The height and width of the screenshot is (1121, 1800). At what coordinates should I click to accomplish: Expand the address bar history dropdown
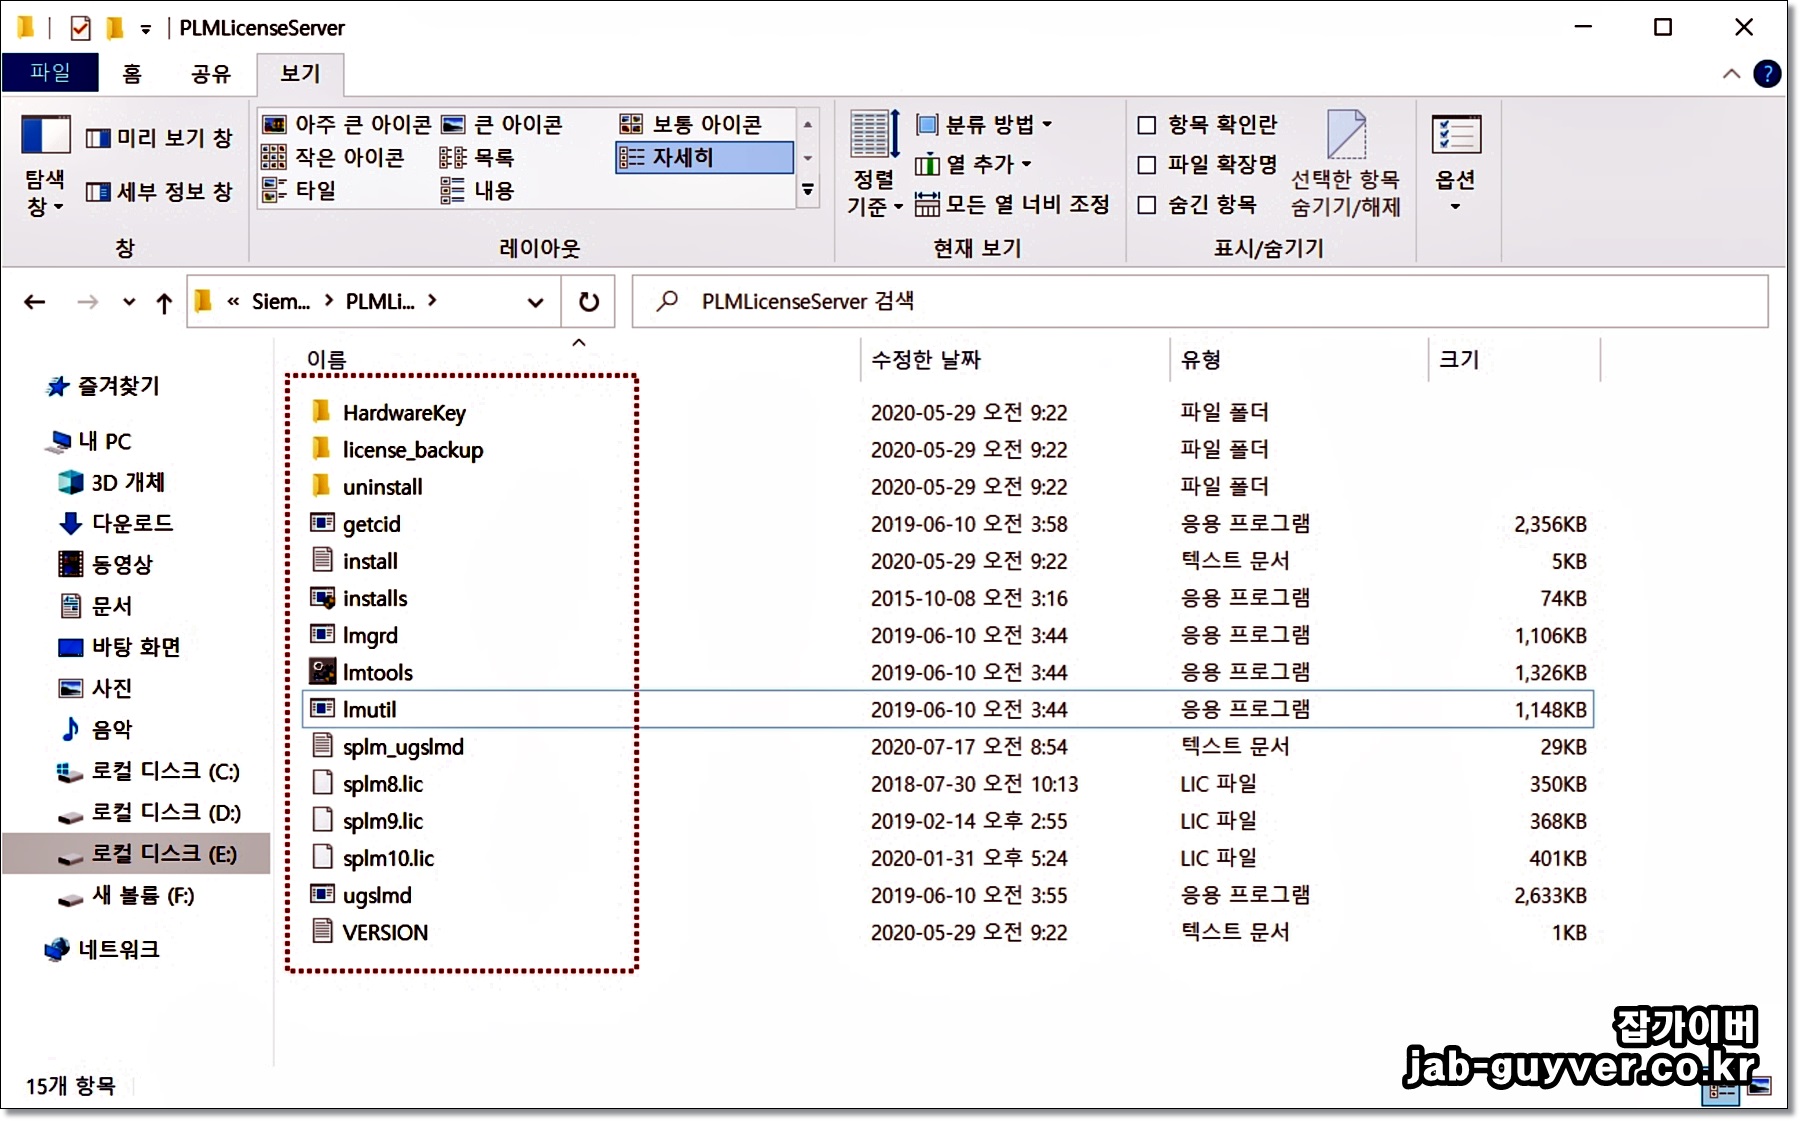[x=536, y=302]
